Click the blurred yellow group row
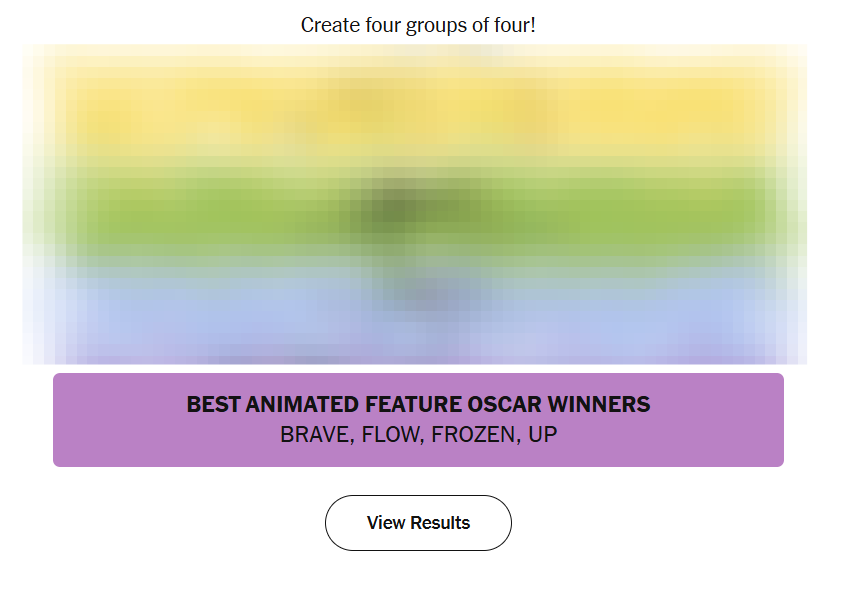The image size is (842, 600). [418, 112]
